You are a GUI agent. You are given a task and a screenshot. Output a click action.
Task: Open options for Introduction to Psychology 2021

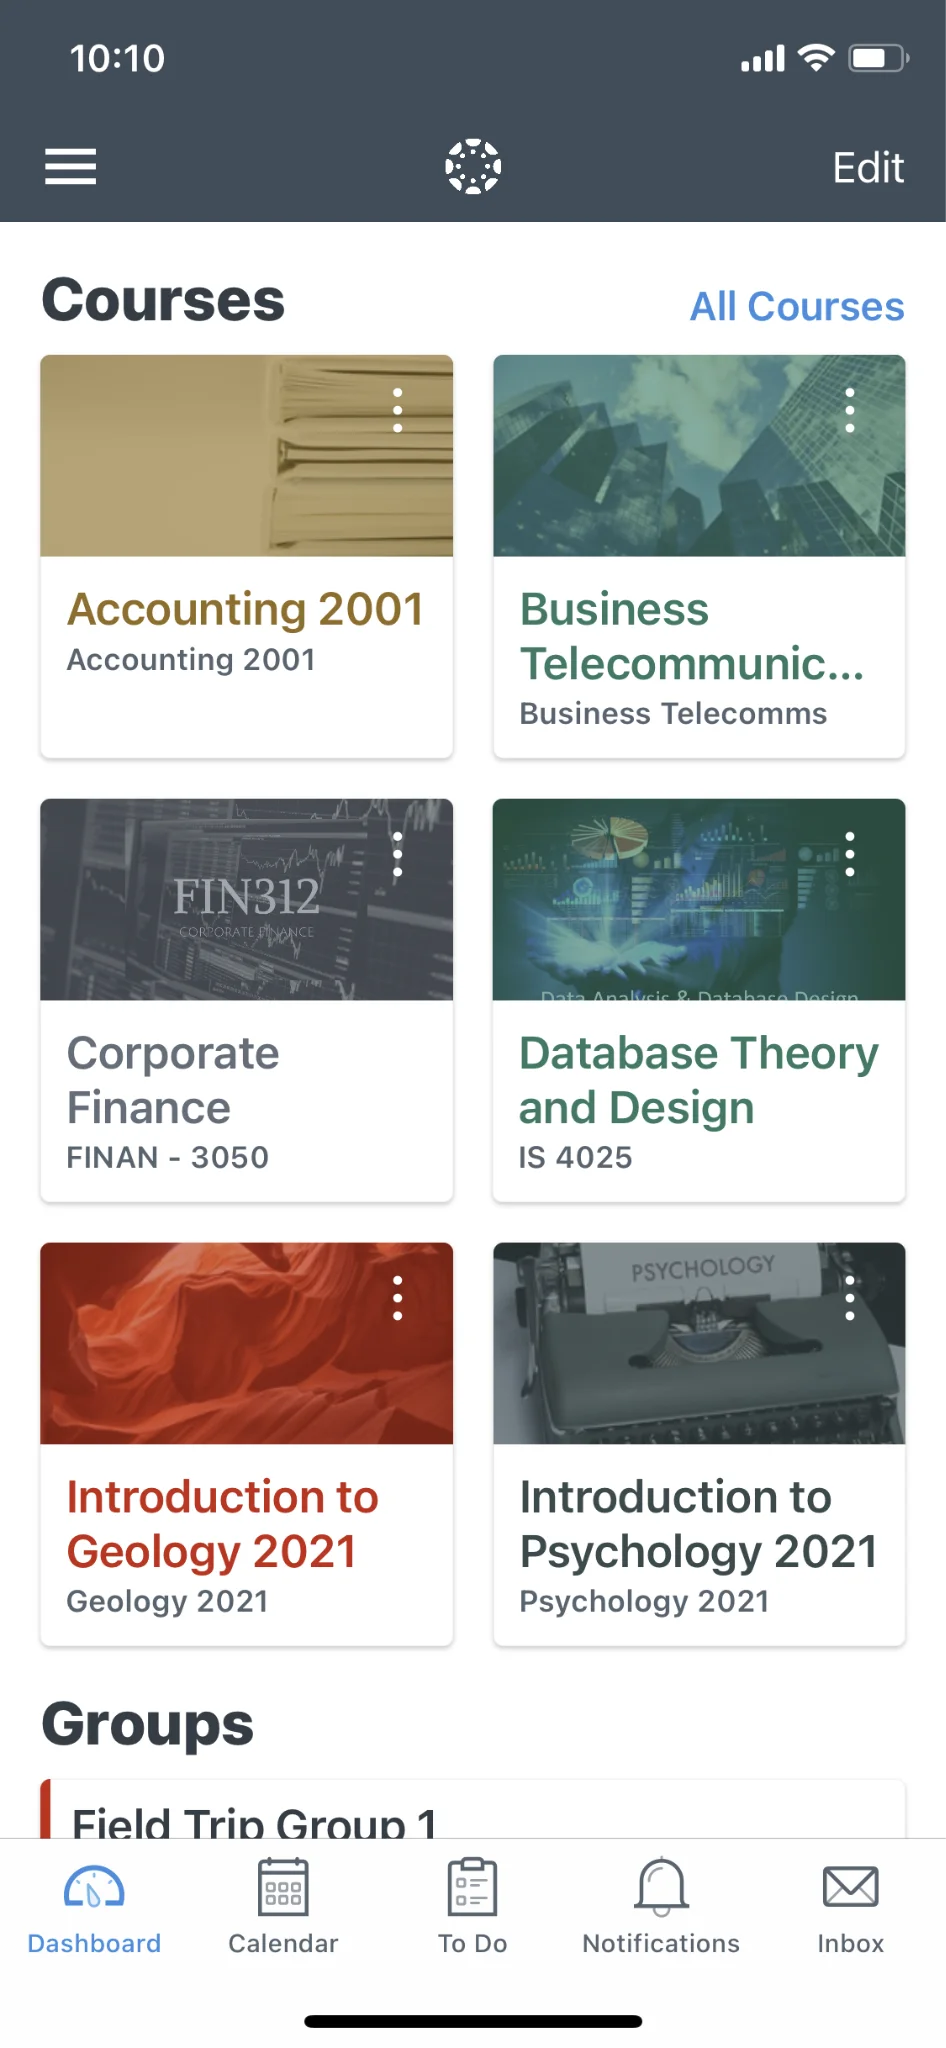pyautogui.click(x=850, y=1298)
